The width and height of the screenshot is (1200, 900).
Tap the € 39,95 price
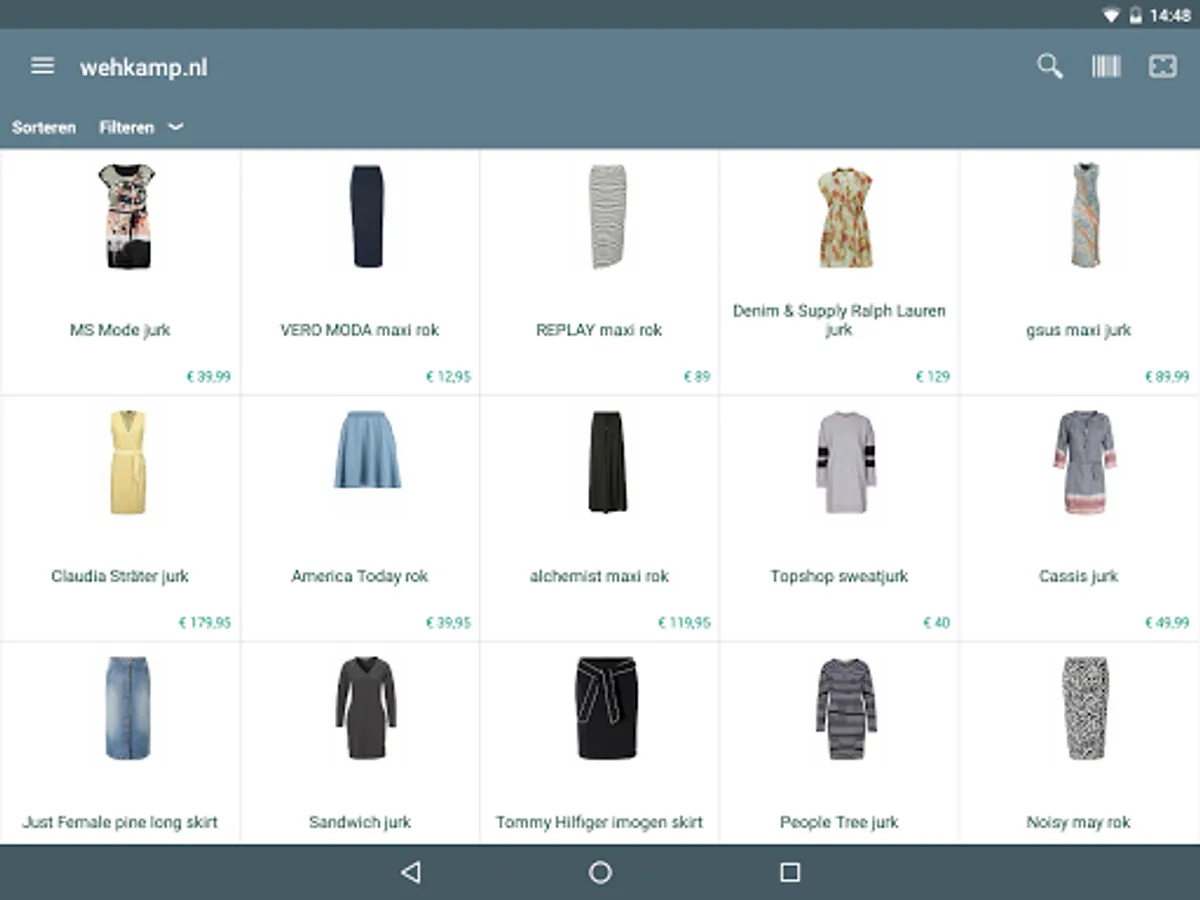coord(449,623)
